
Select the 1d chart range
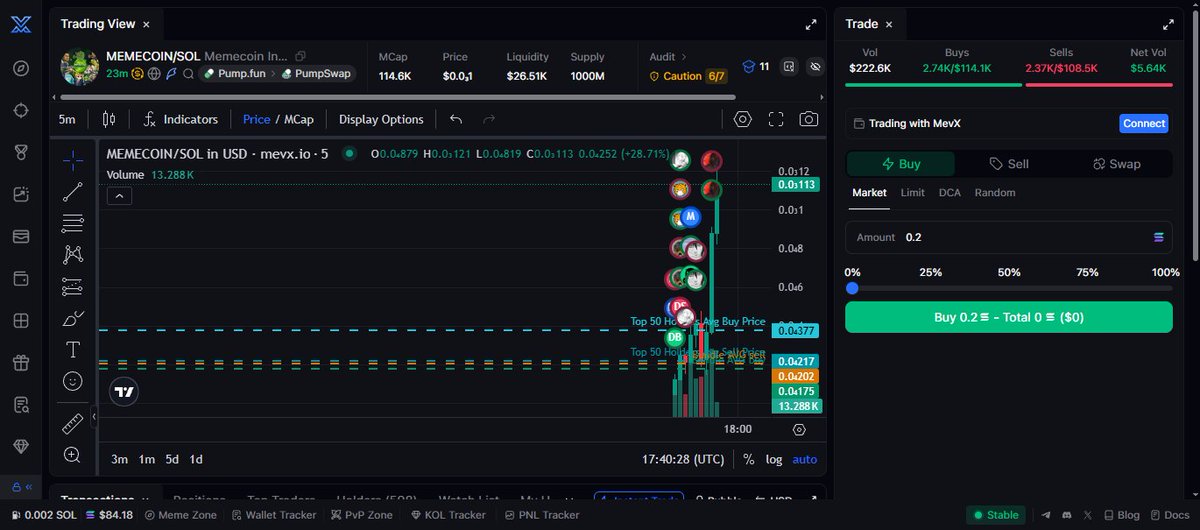click(196, 459)
